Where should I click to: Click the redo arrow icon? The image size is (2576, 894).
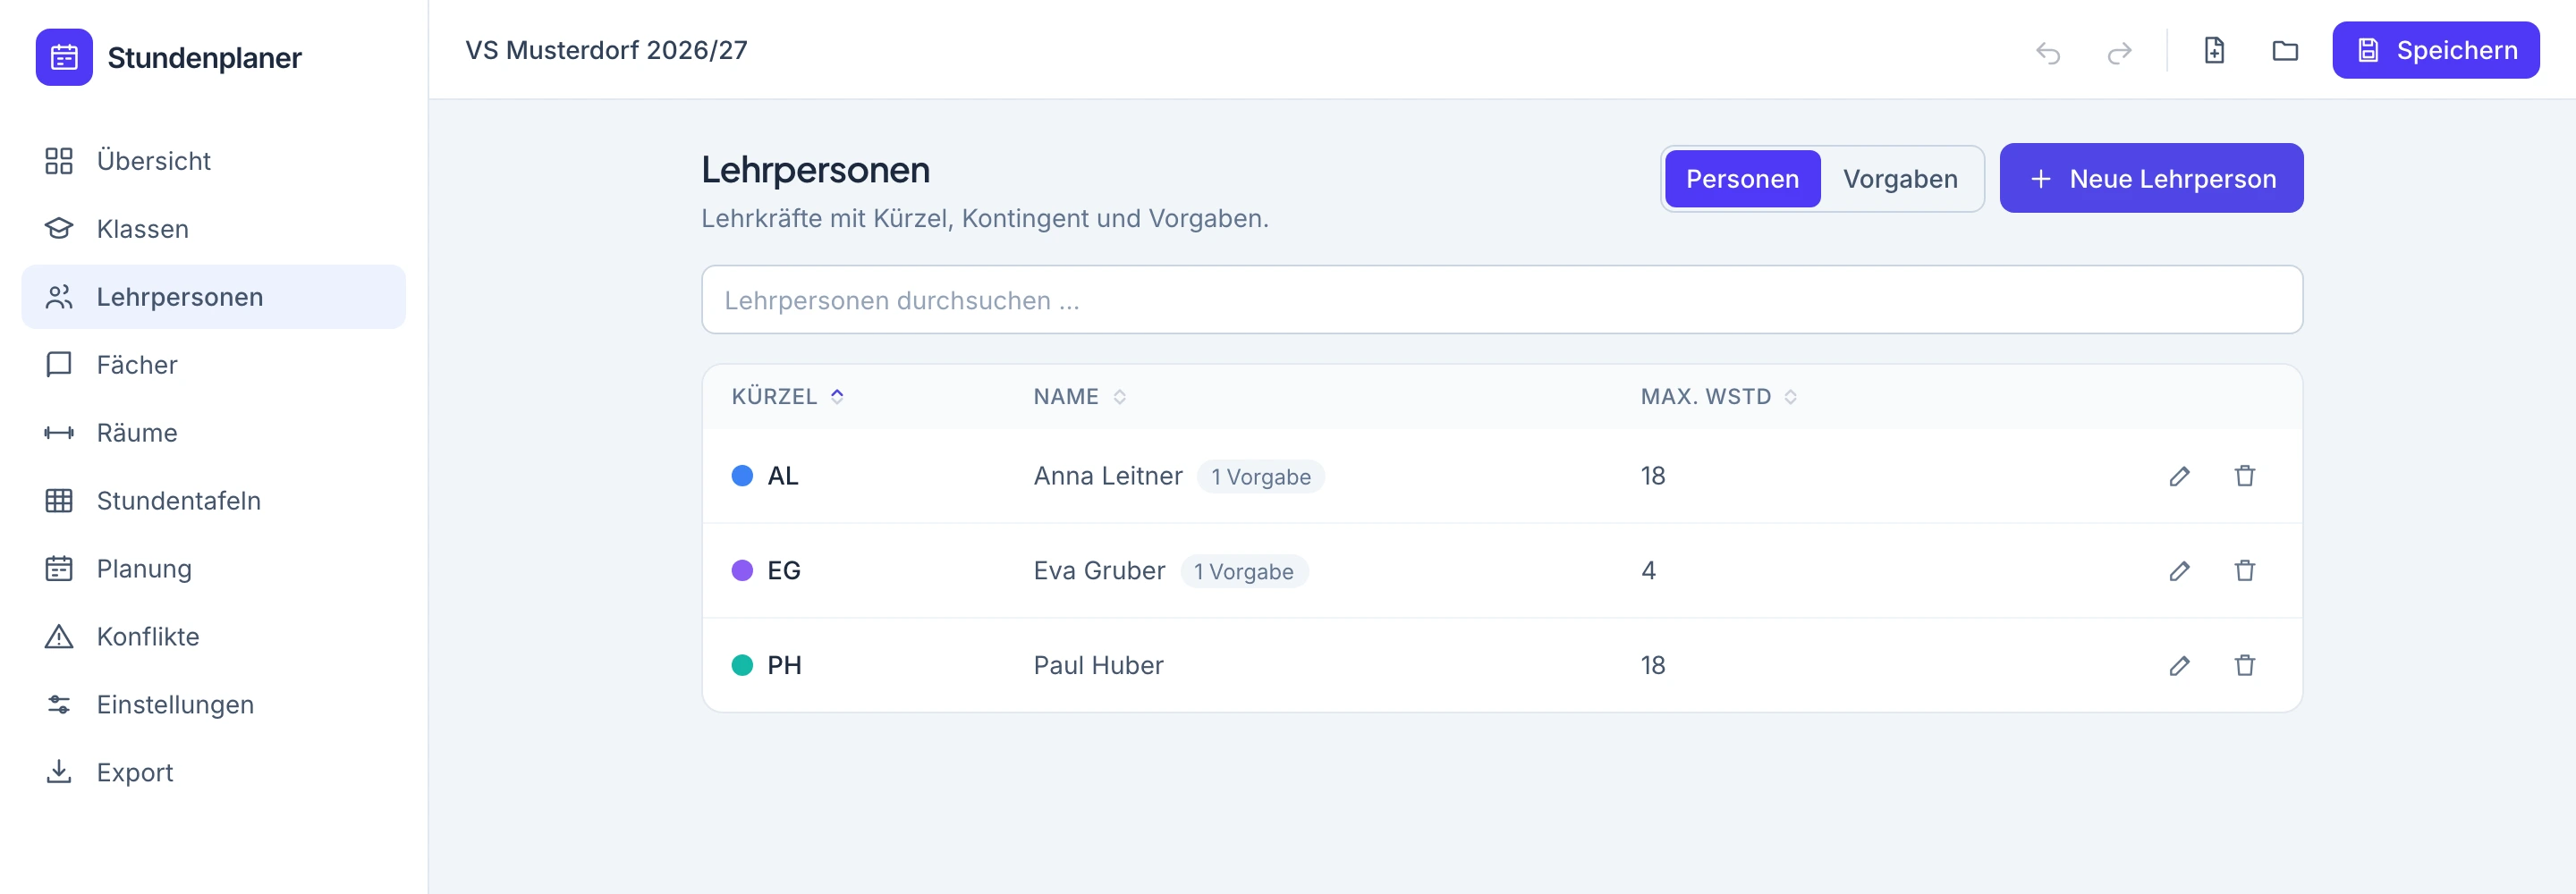[2119, 51]
